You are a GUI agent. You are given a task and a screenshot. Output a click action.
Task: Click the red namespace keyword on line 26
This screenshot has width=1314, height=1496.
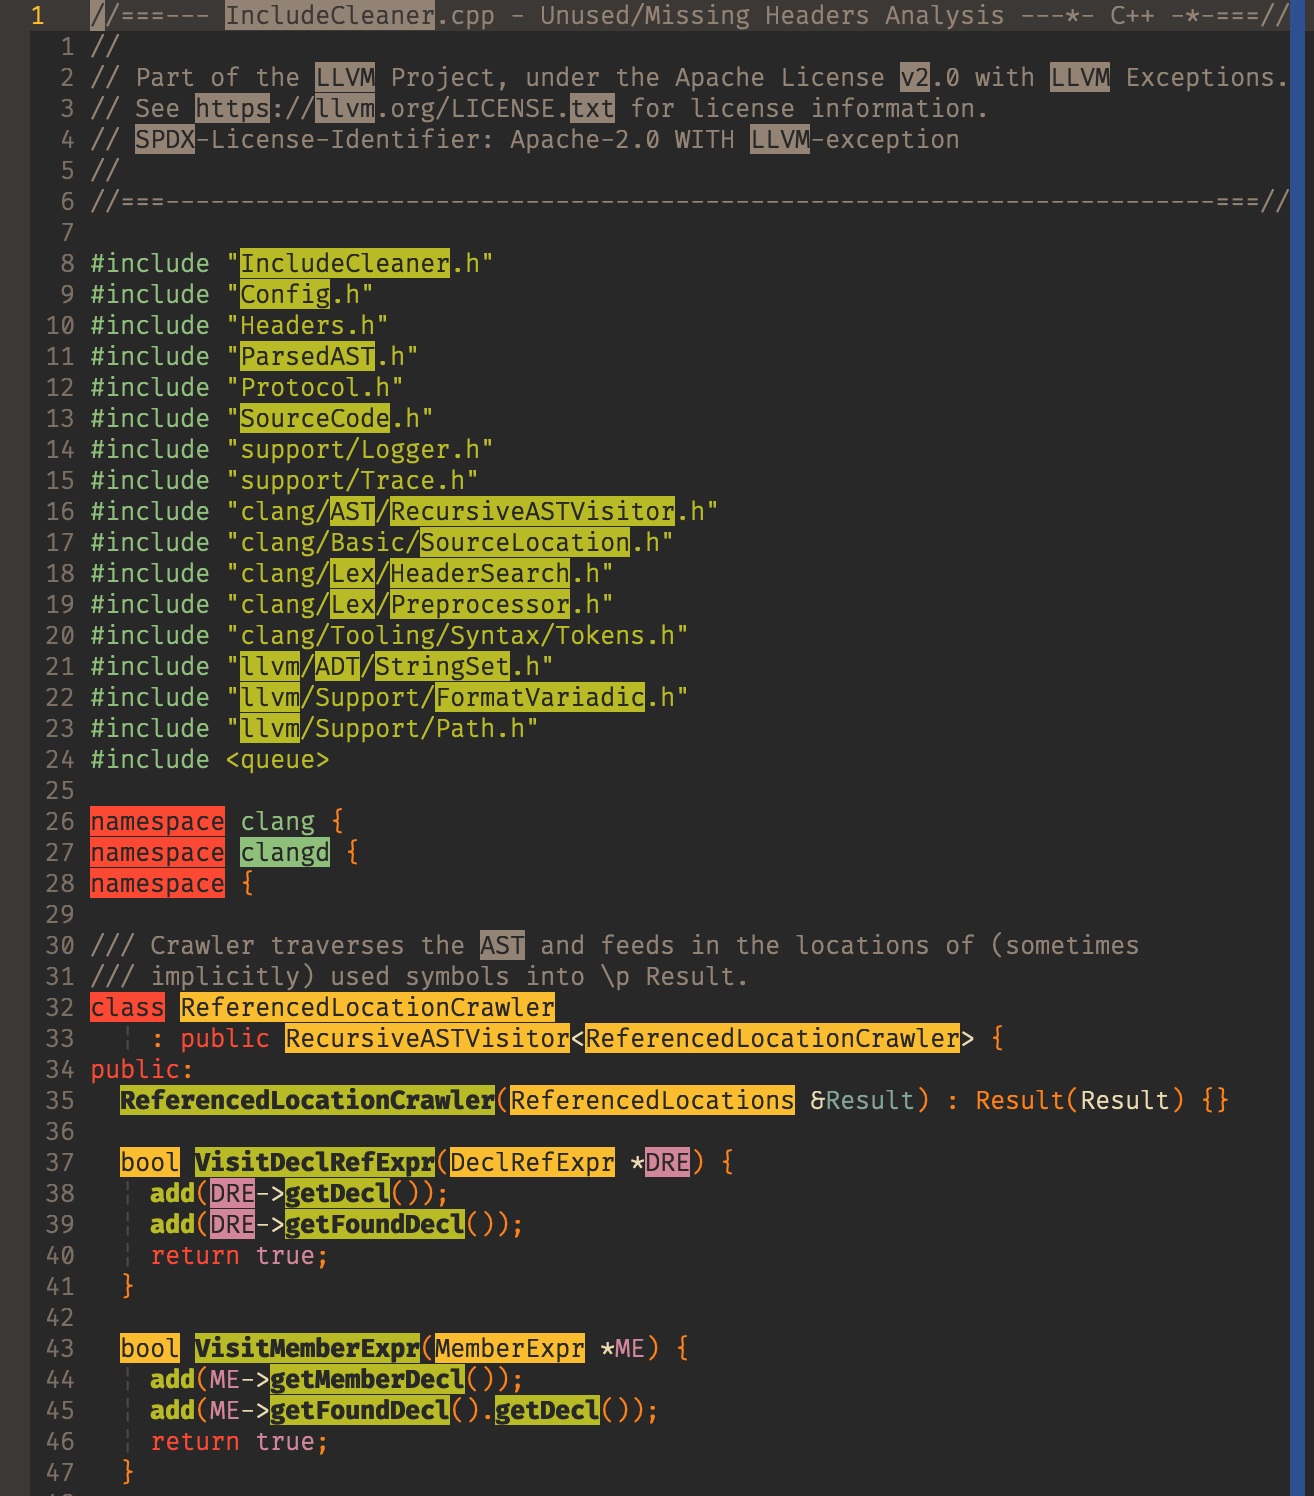click(157, 821)
